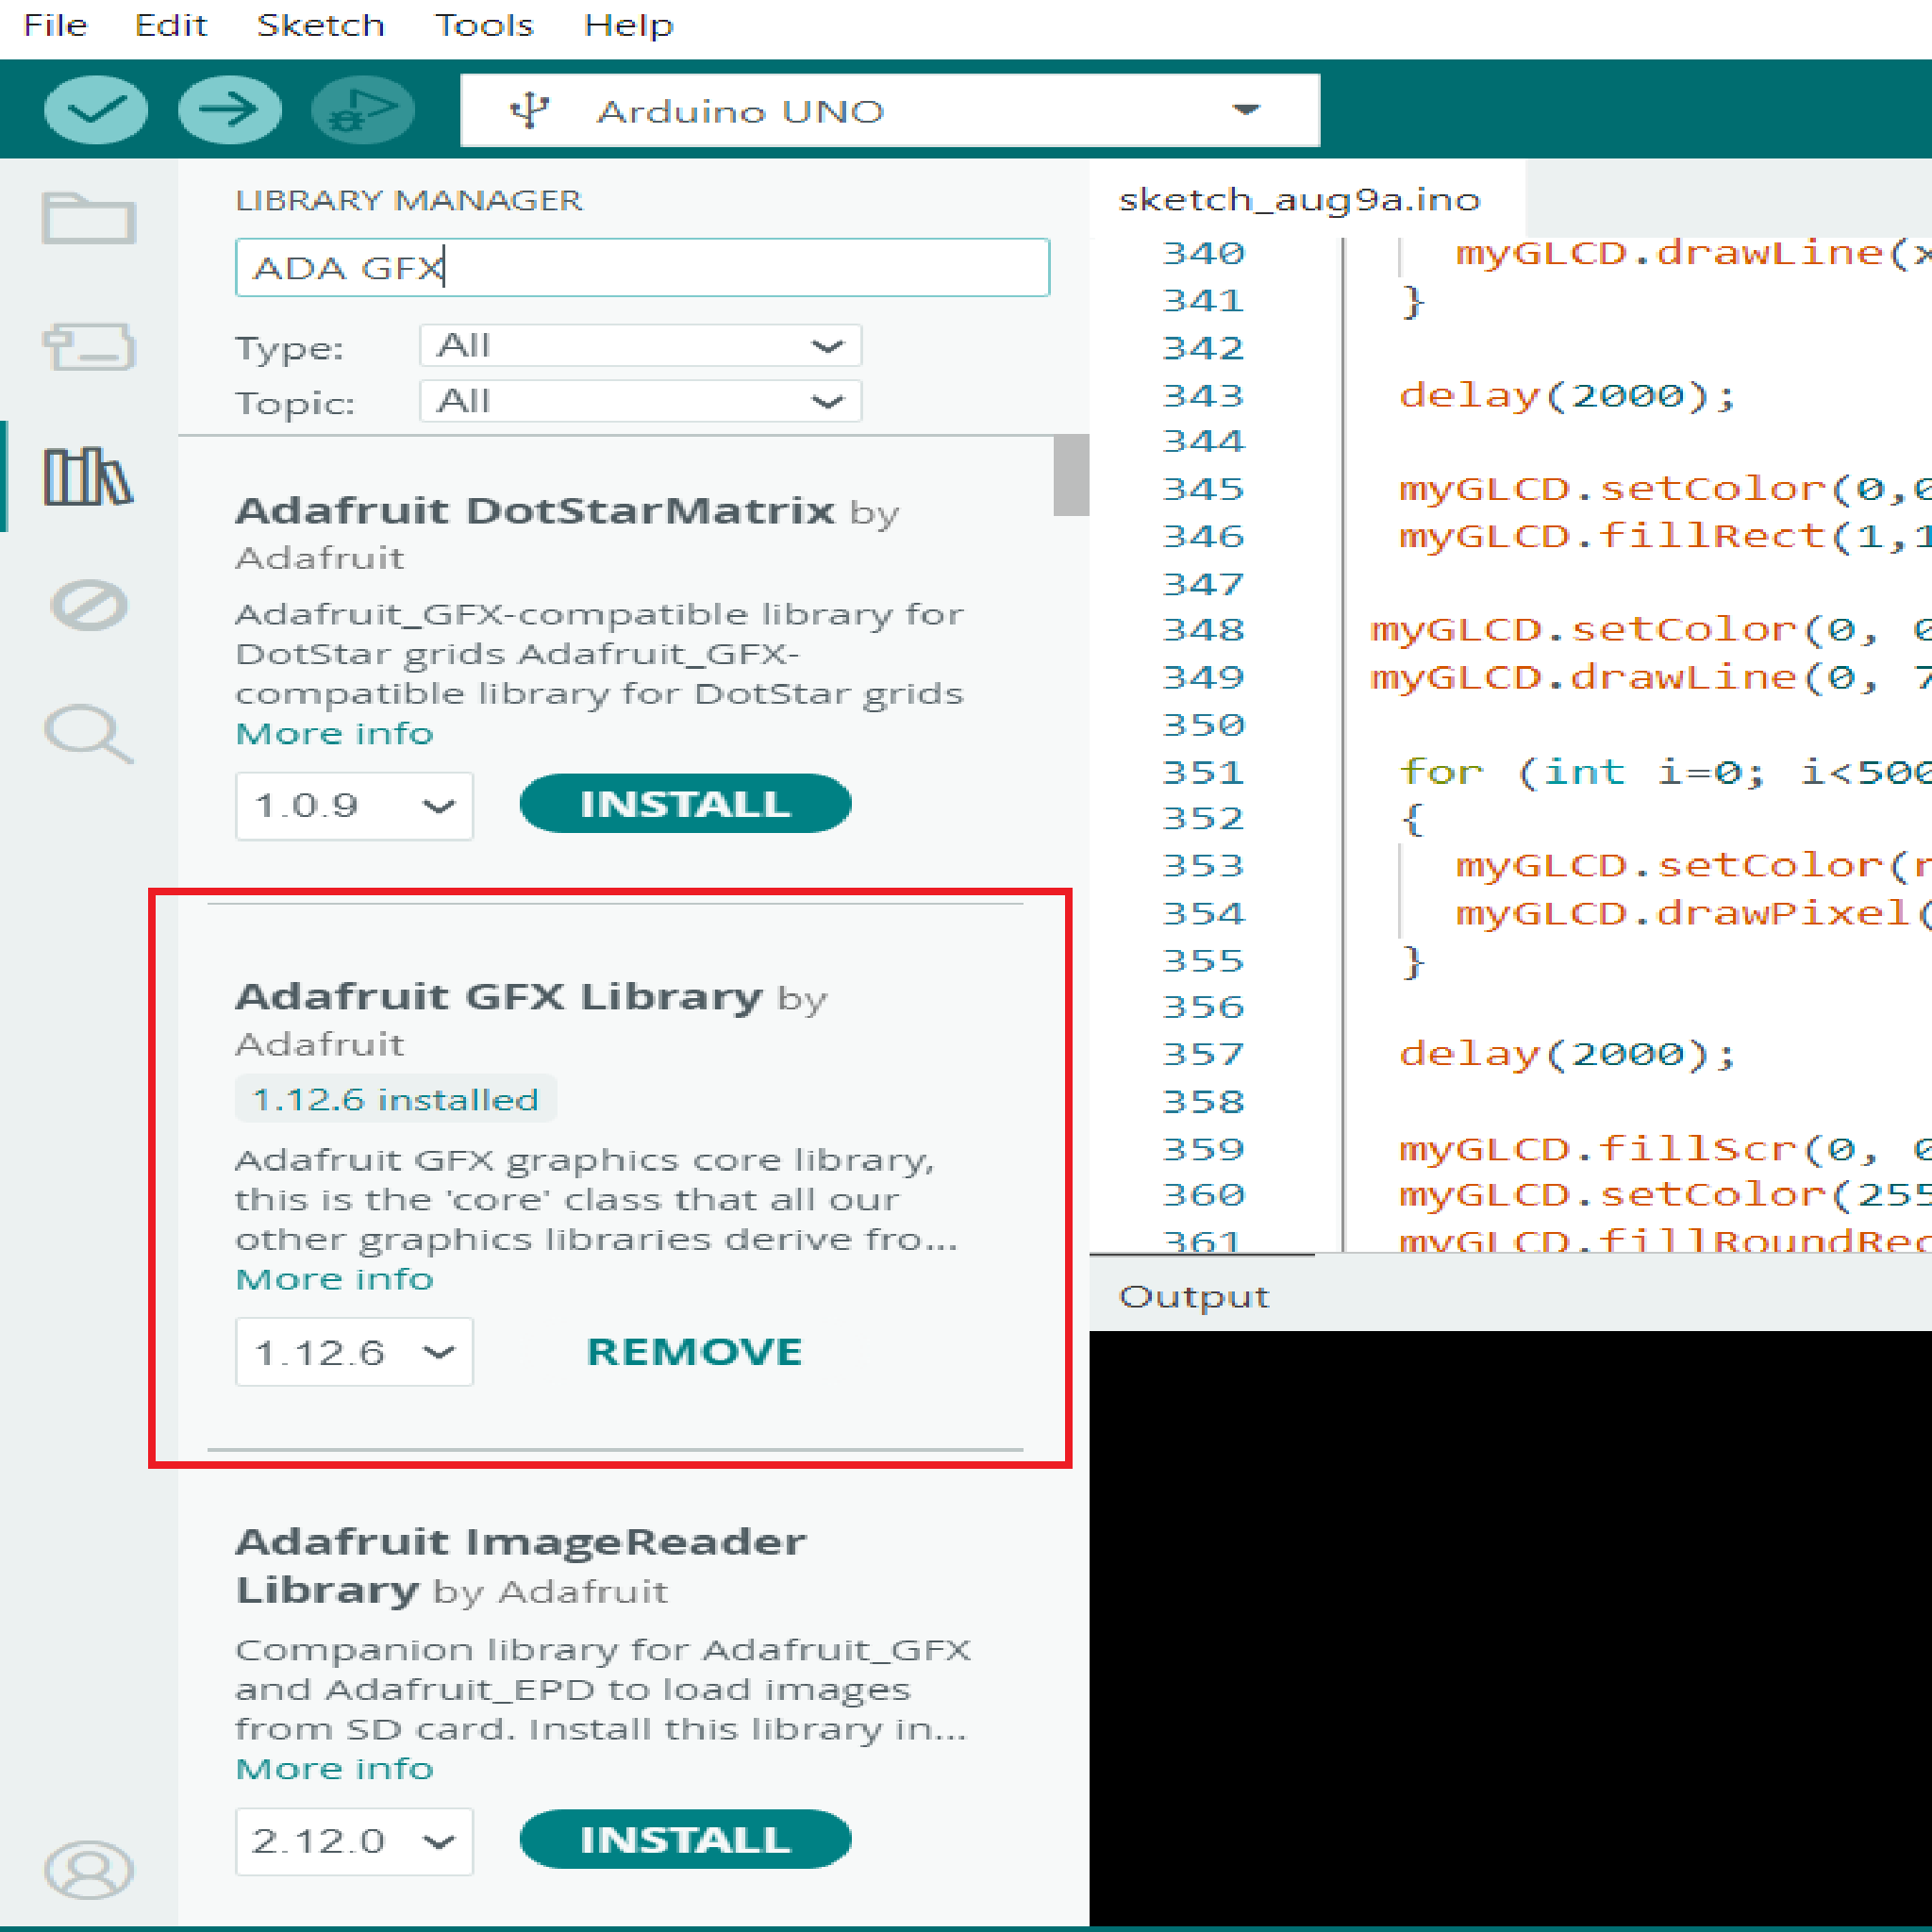Click the library search field containing ADA GFX

[x=642, y=267]
